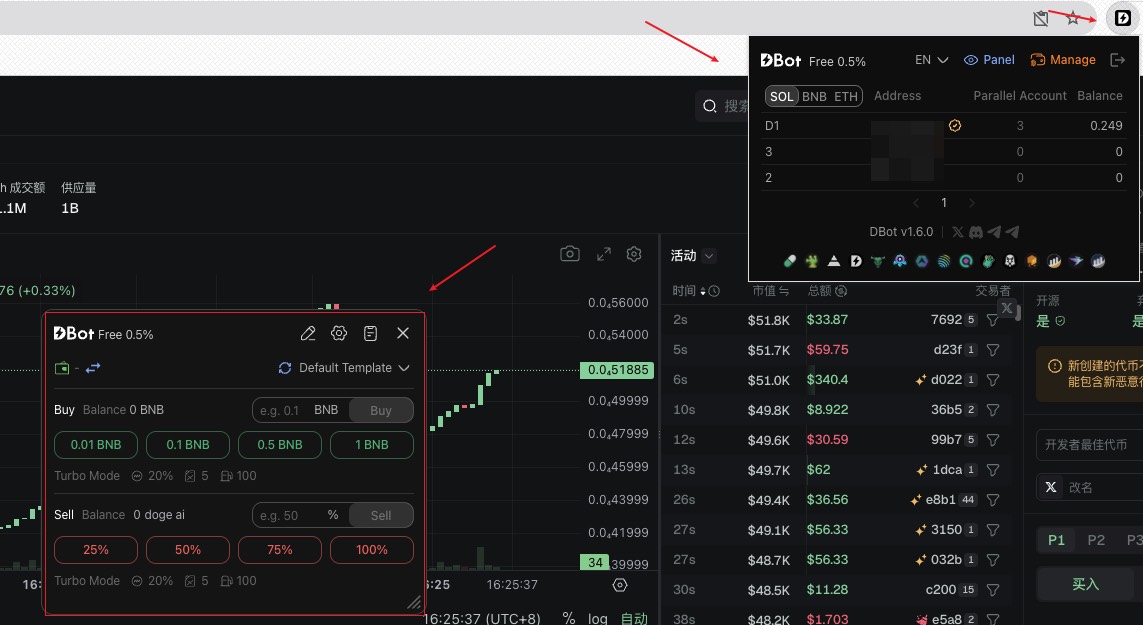Switch the wallet chain to BNB

point(814,96)
